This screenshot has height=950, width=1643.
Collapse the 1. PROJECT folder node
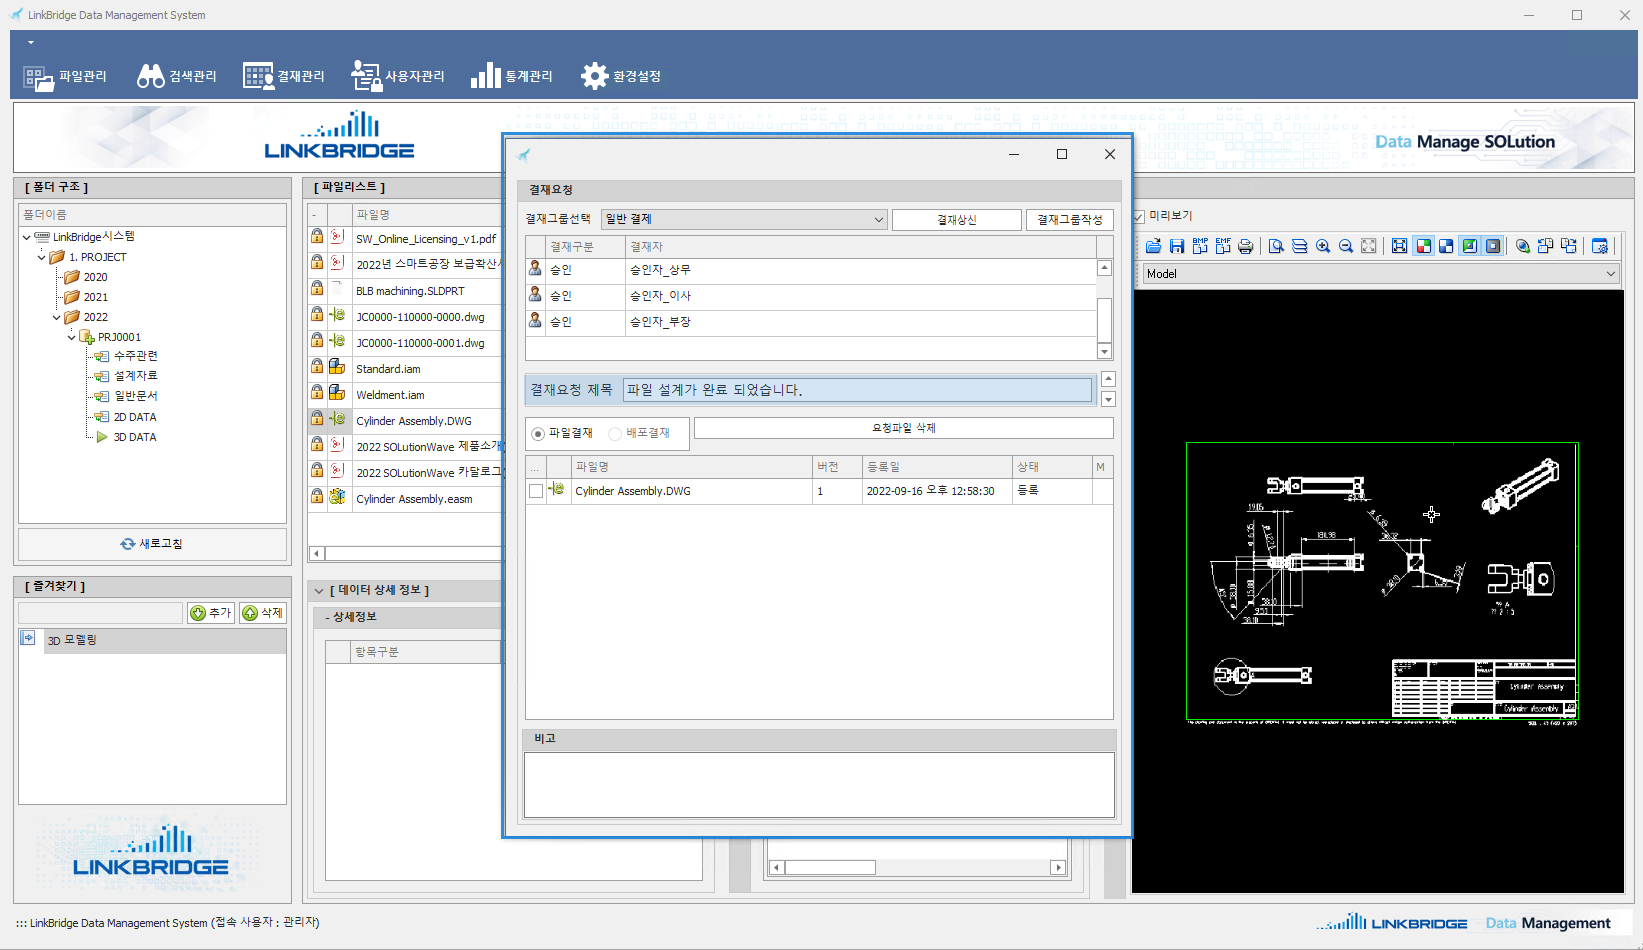click(41, 257)
